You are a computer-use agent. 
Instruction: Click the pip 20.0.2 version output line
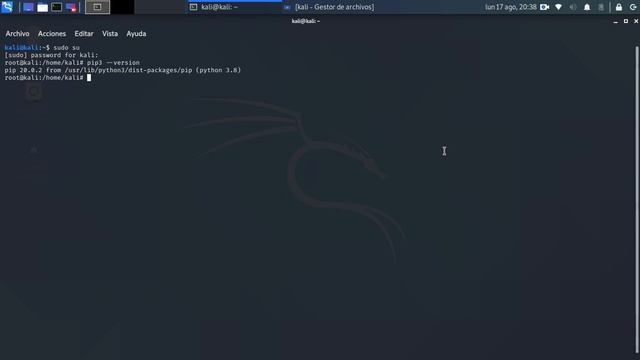point(123,70)
